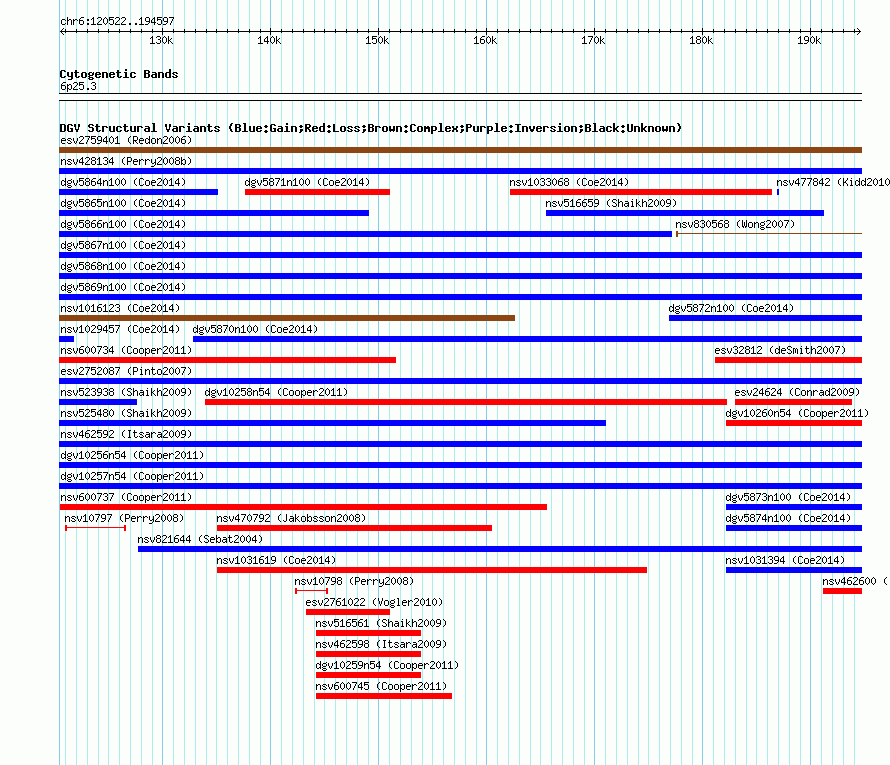The image size is (890, 765).
Task: Click the red bar under nsv1033068
Action: (641, 192)
